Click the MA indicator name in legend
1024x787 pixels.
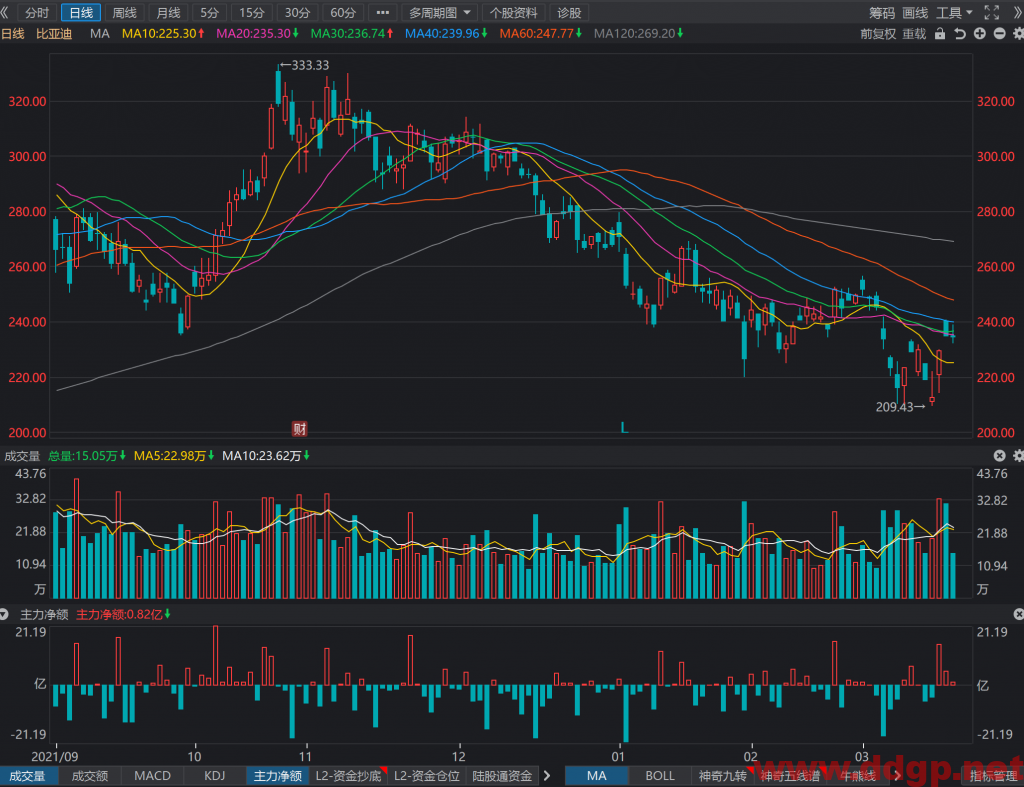pyautogui.click(x=99, y=33)
